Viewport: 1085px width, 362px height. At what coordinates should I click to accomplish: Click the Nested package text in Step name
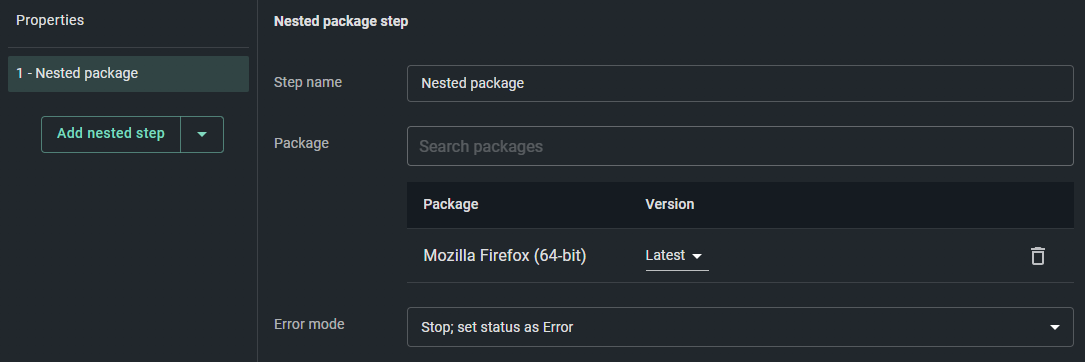[473, 84]
